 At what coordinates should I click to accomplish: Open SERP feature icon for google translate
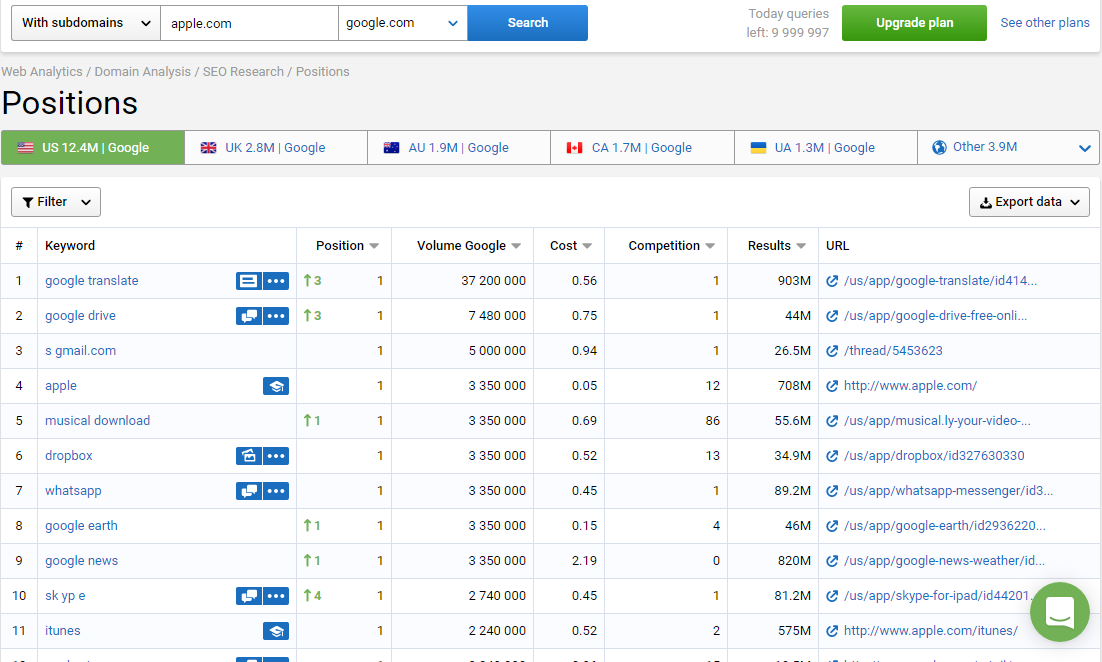click(249, 281)
